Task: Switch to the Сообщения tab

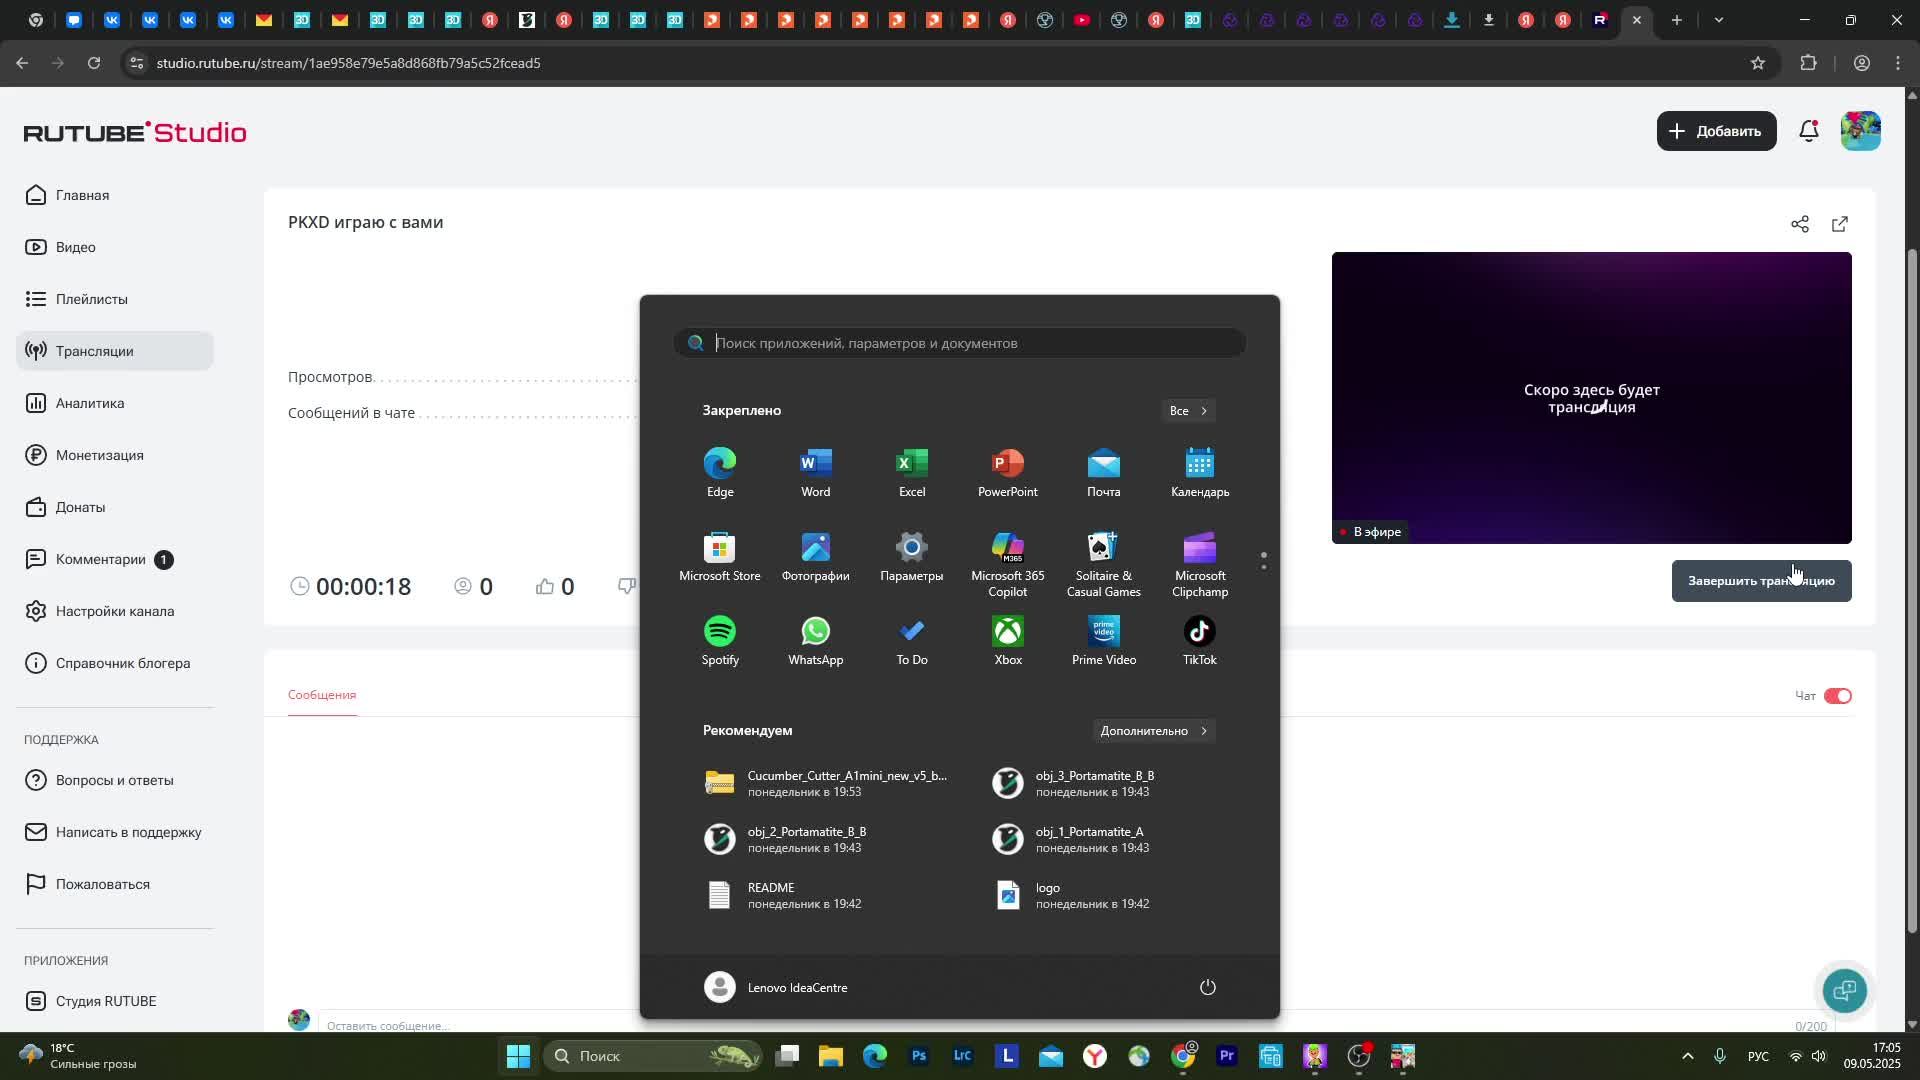Action: click(322, 695)
